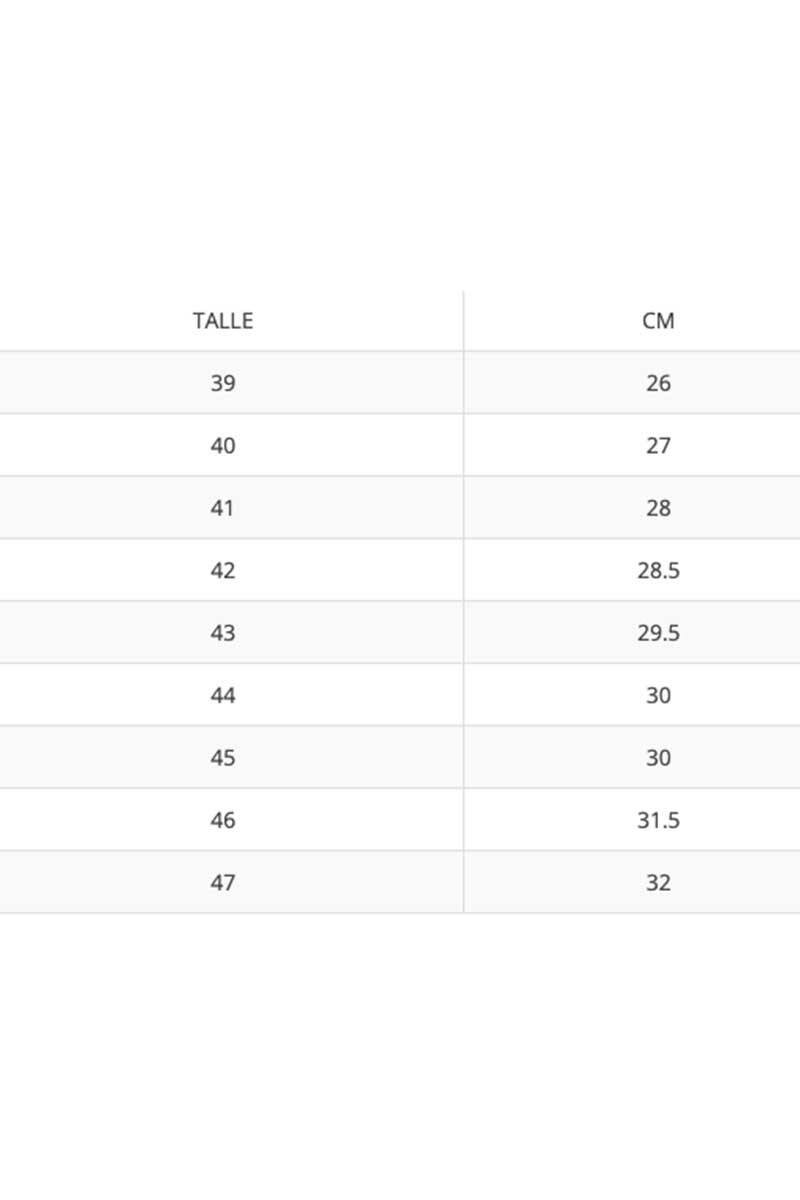Click the 27 cm value
800x1200 pixels.
658,445
